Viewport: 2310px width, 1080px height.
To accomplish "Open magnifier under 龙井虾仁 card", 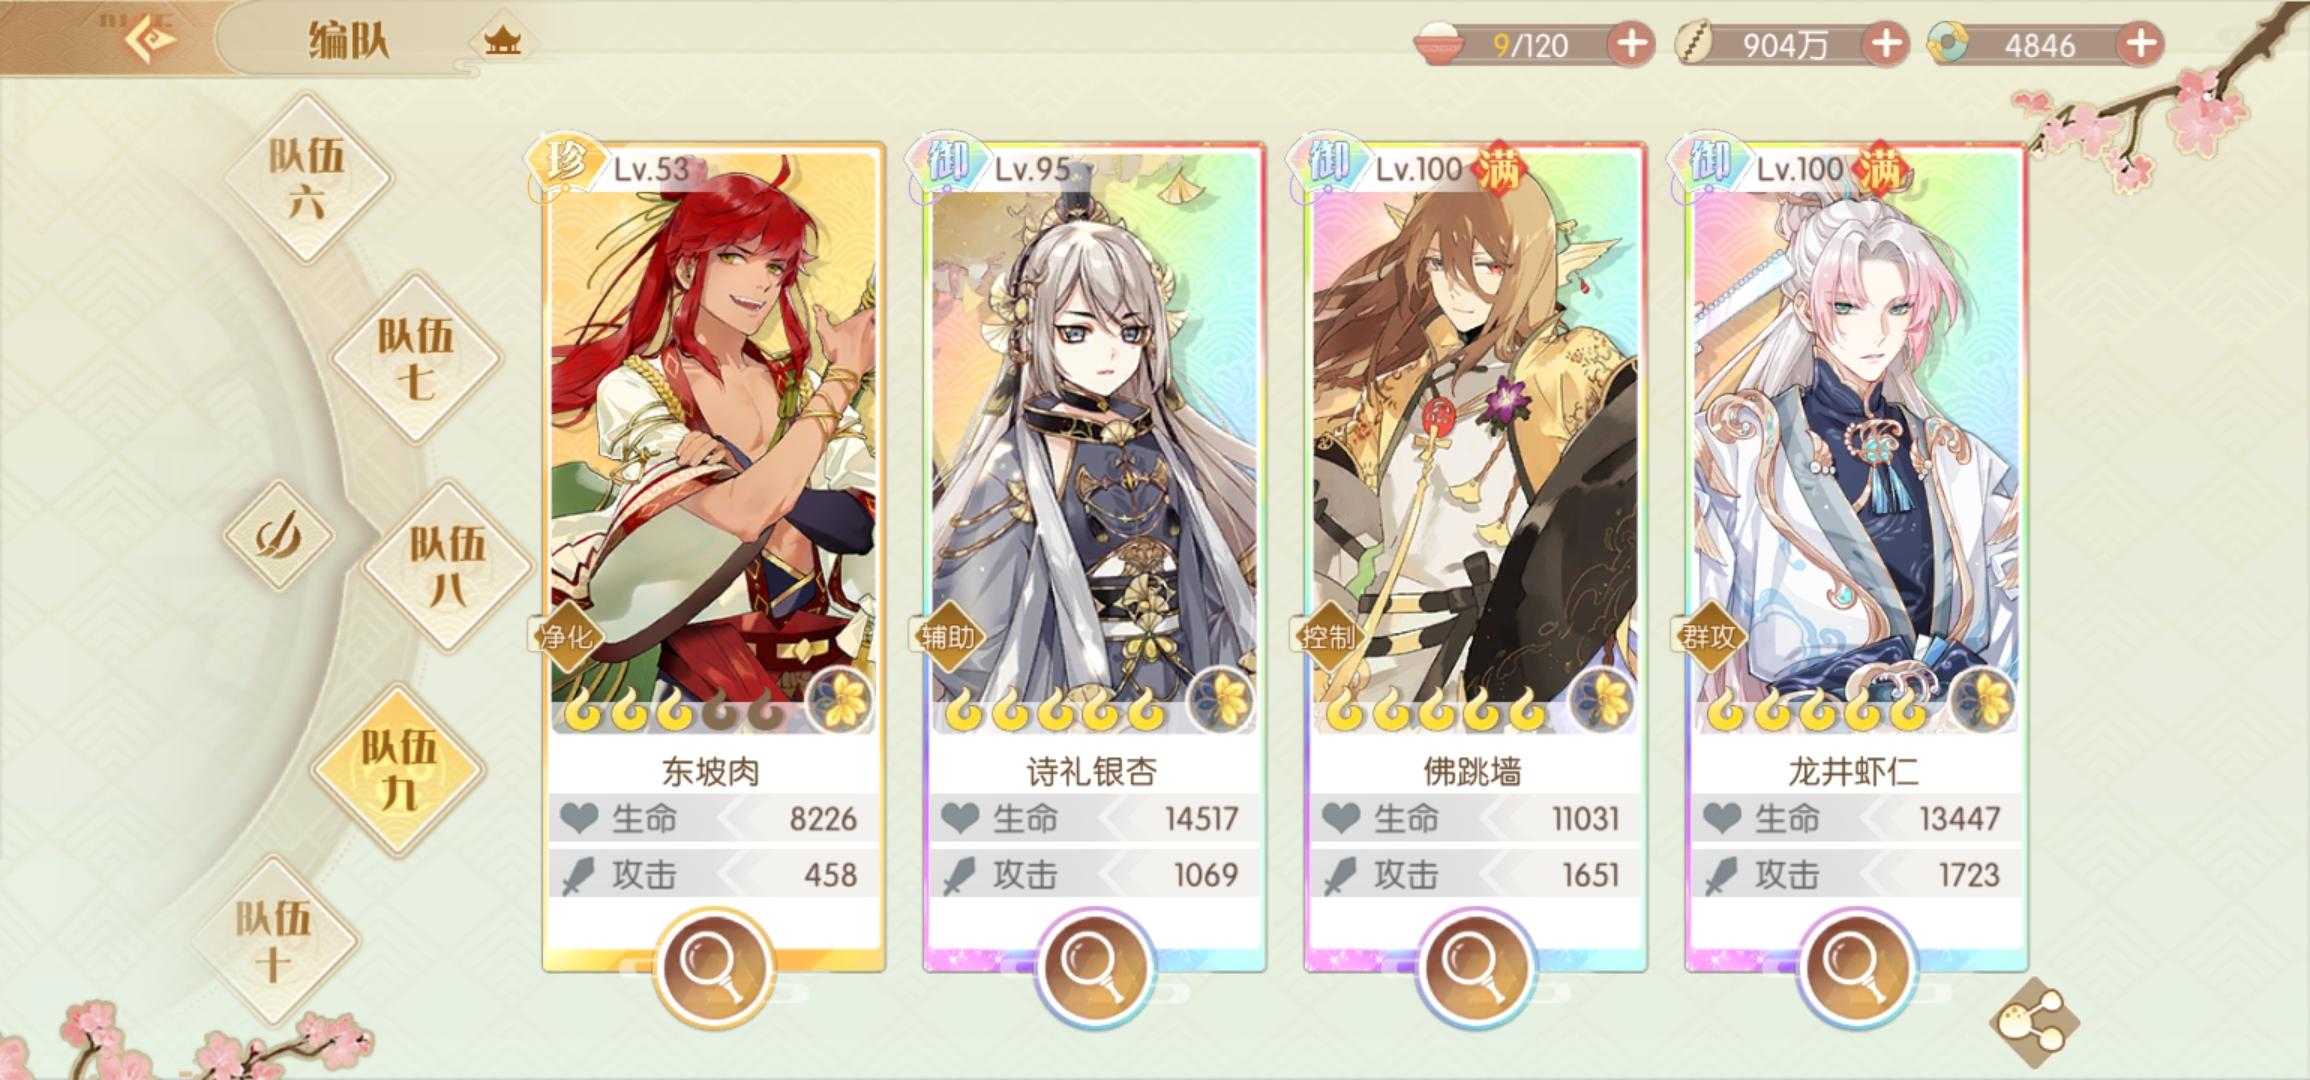I will click(1855, 966).
